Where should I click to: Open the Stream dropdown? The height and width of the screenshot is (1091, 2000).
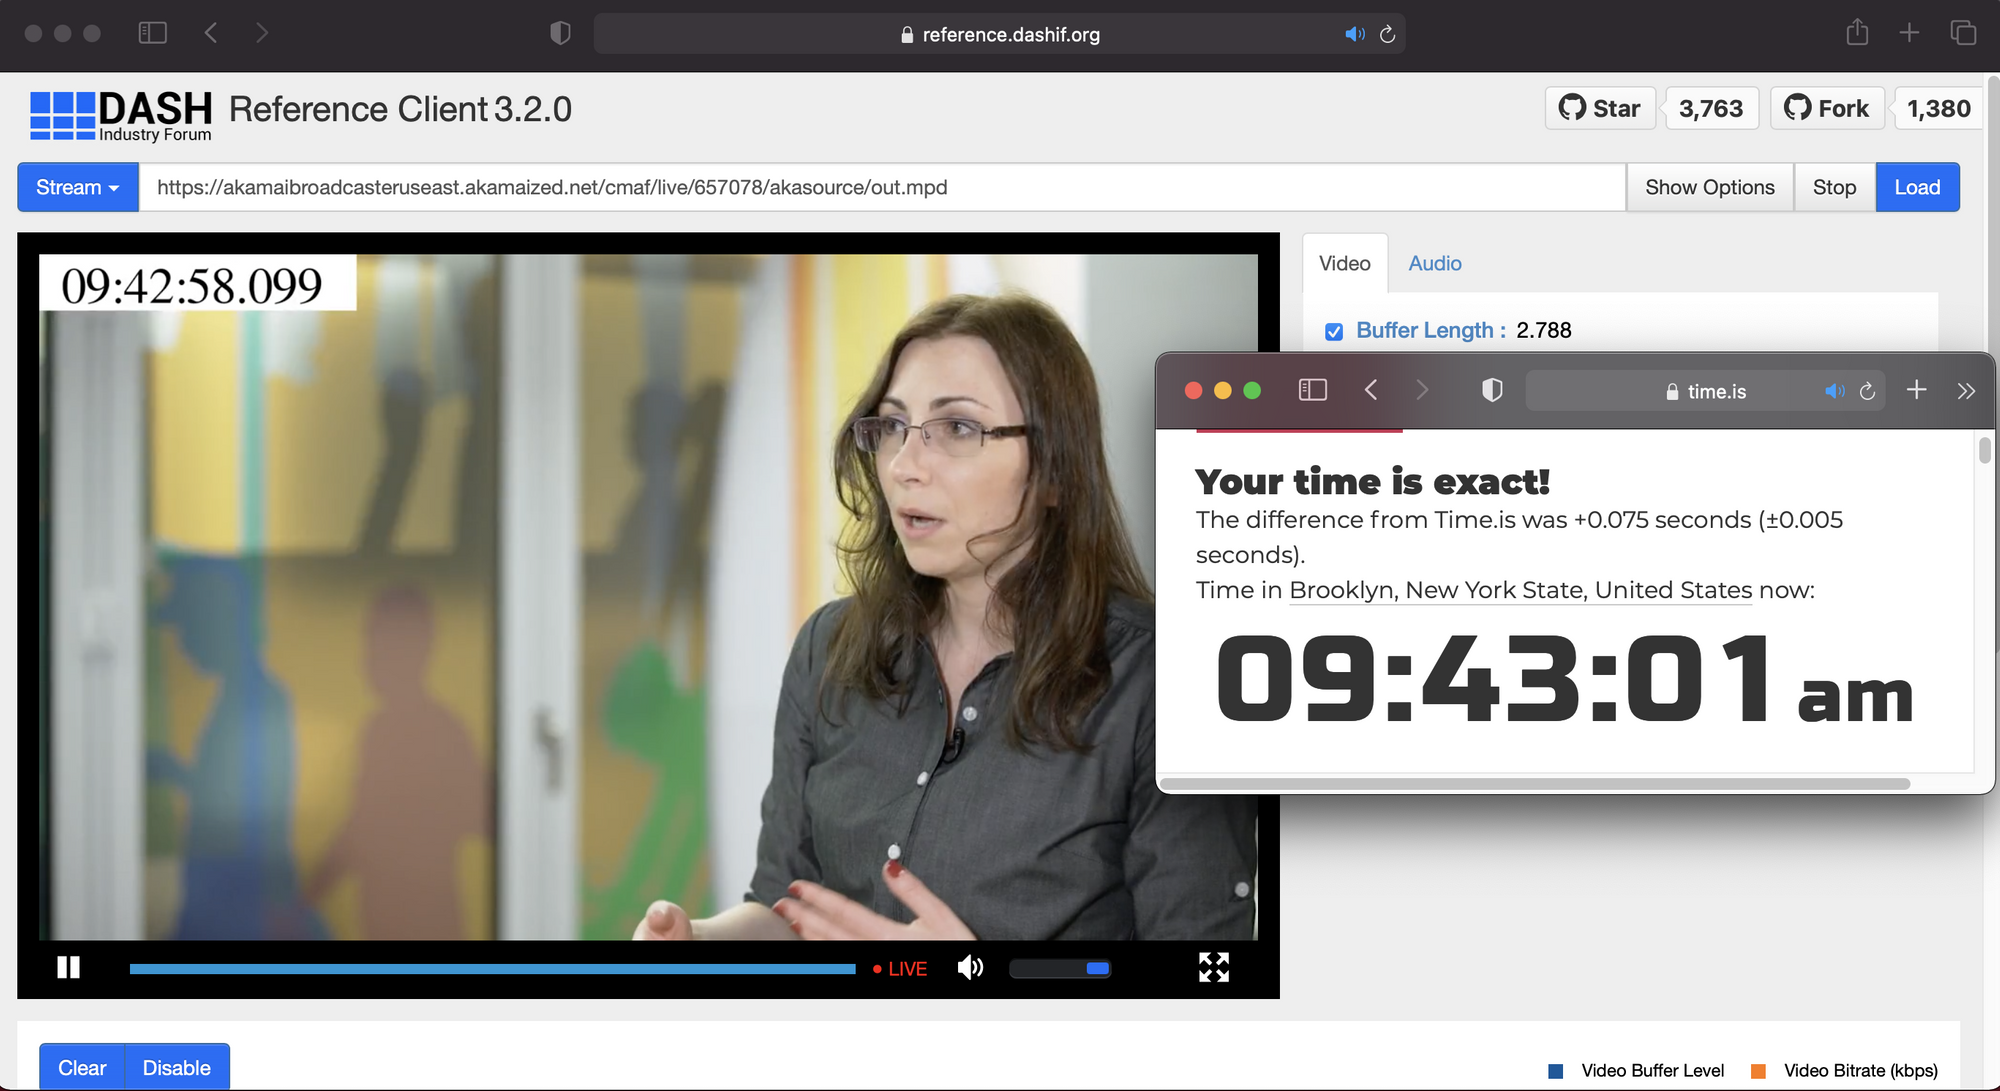click(78, 187)
